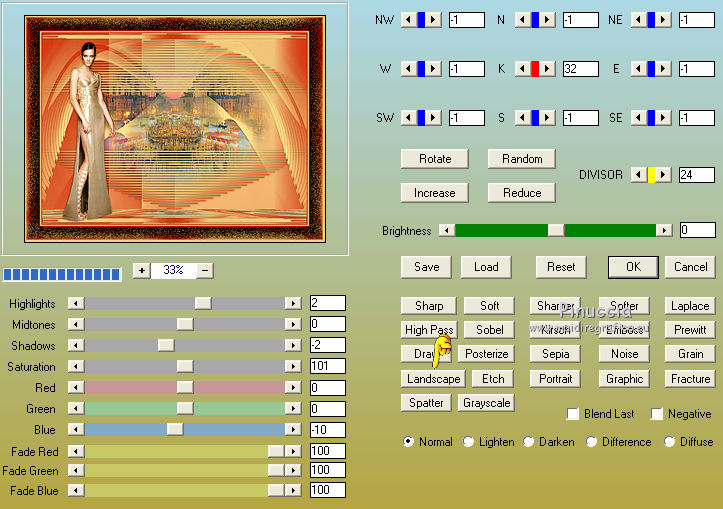The width and height of the screenshot is (723, 509).
Task: Increase the NE kernel value arrow
Action: [663, 20]
